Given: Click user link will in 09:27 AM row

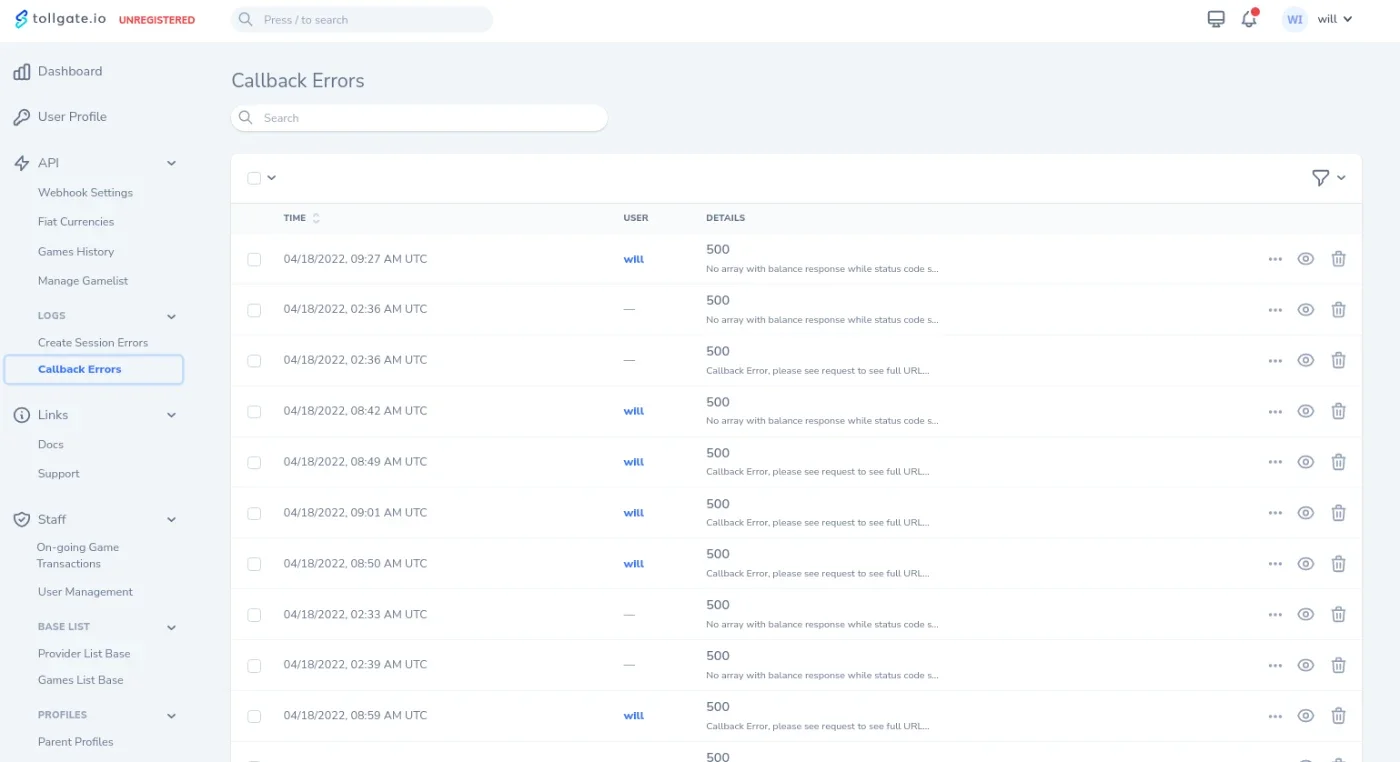Looking at the screenshot, I should 634,259.
